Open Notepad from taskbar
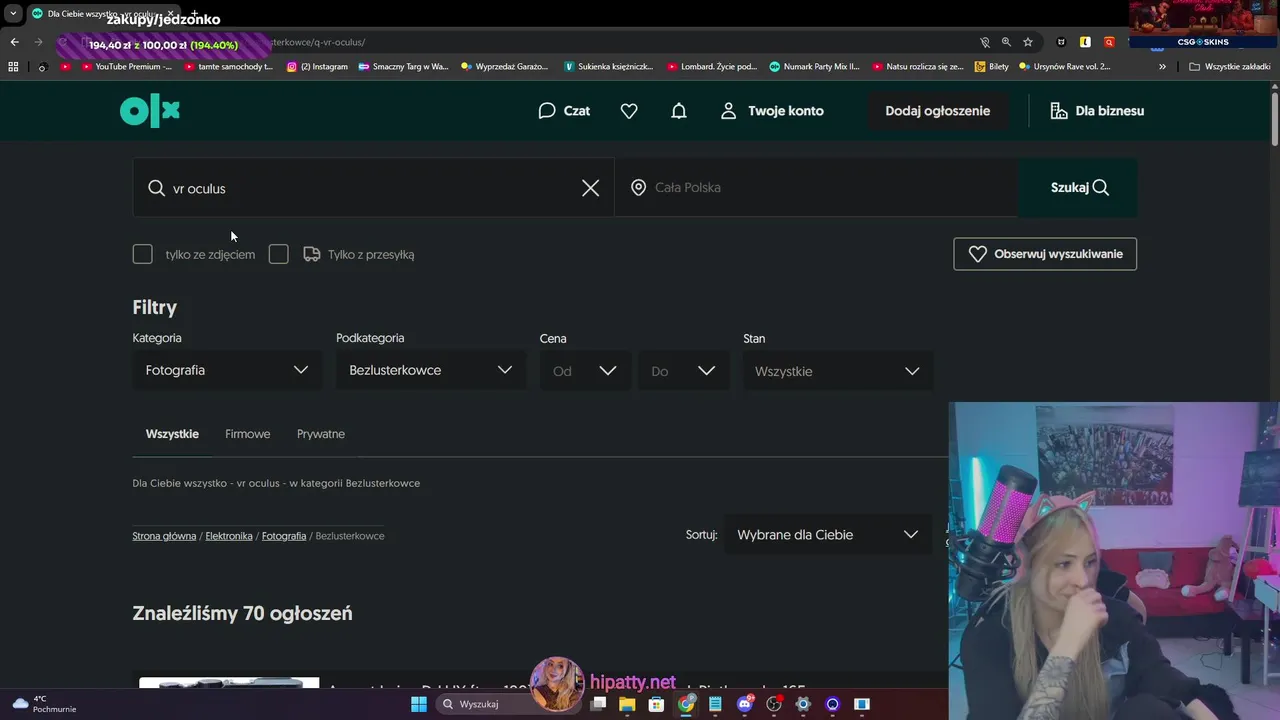Image resolution: width=1280 pixels, height=720 pixels. click(715, 704)
